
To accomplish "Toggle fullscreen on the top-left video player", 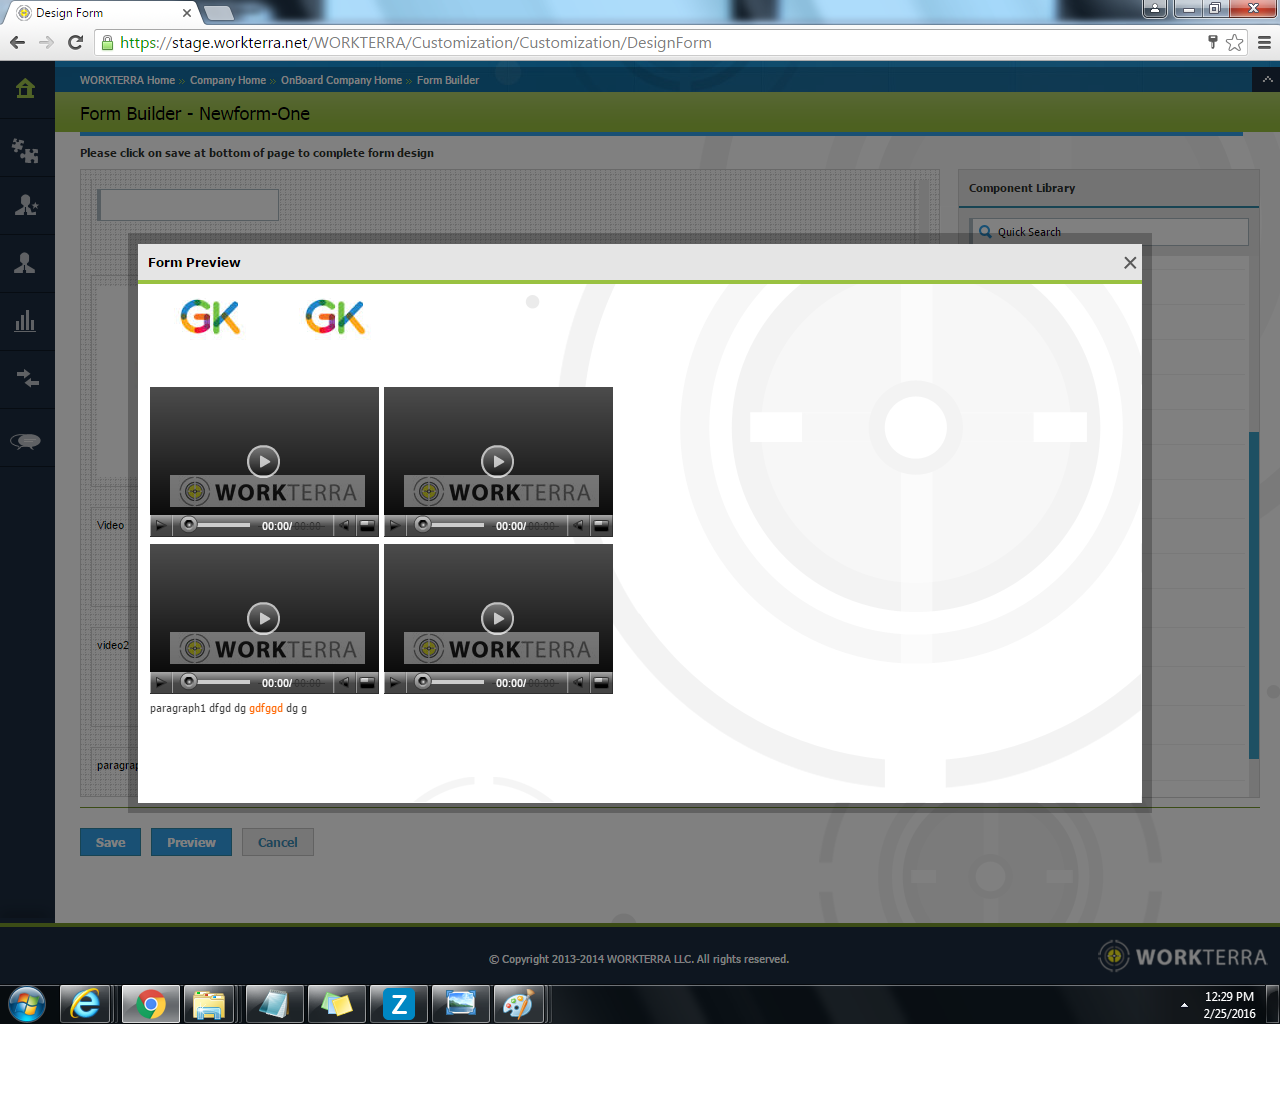I will 367,526.
